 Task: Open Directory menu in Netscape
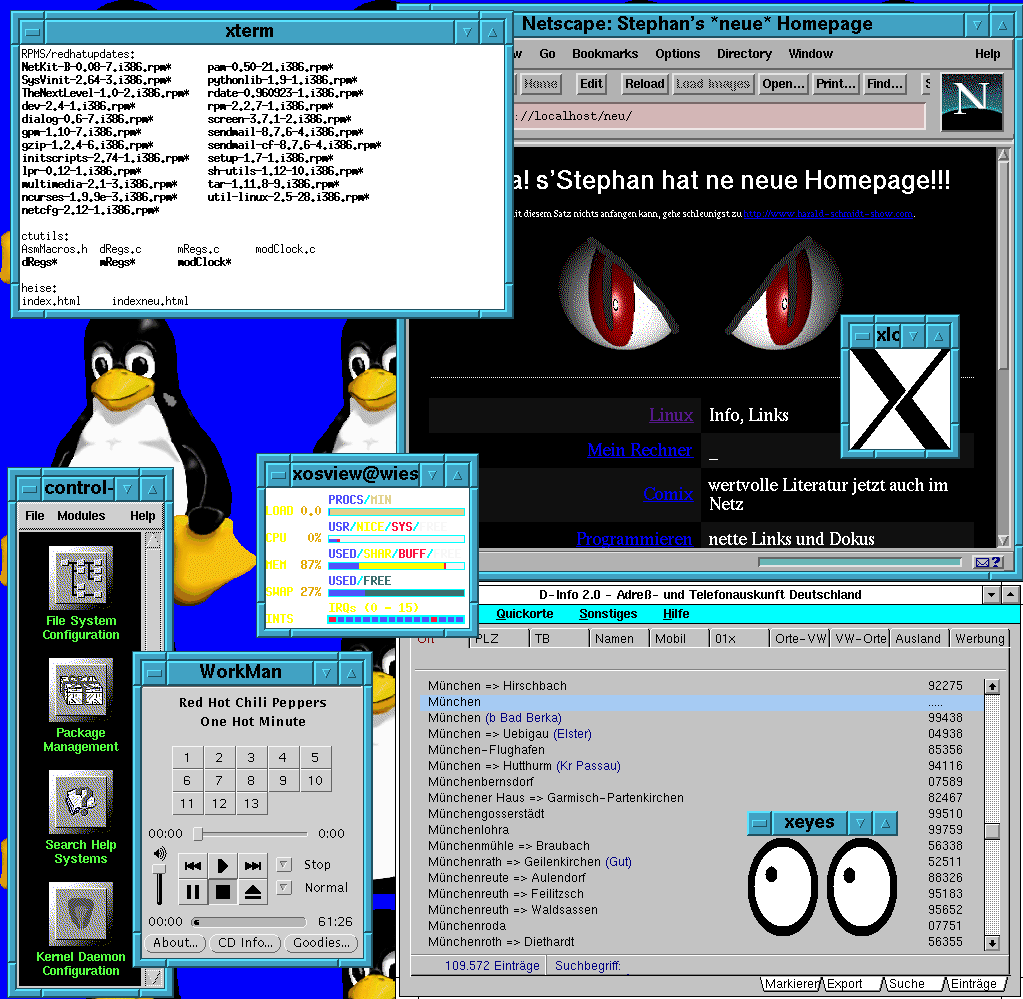pyautogui.click(x=744, y=54)
